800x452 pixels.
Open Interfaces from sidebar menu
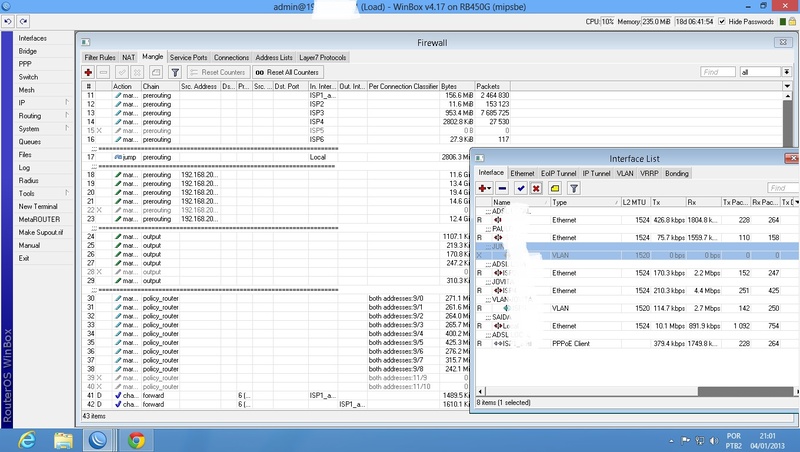pyautogui.click(x=33, y=38)
